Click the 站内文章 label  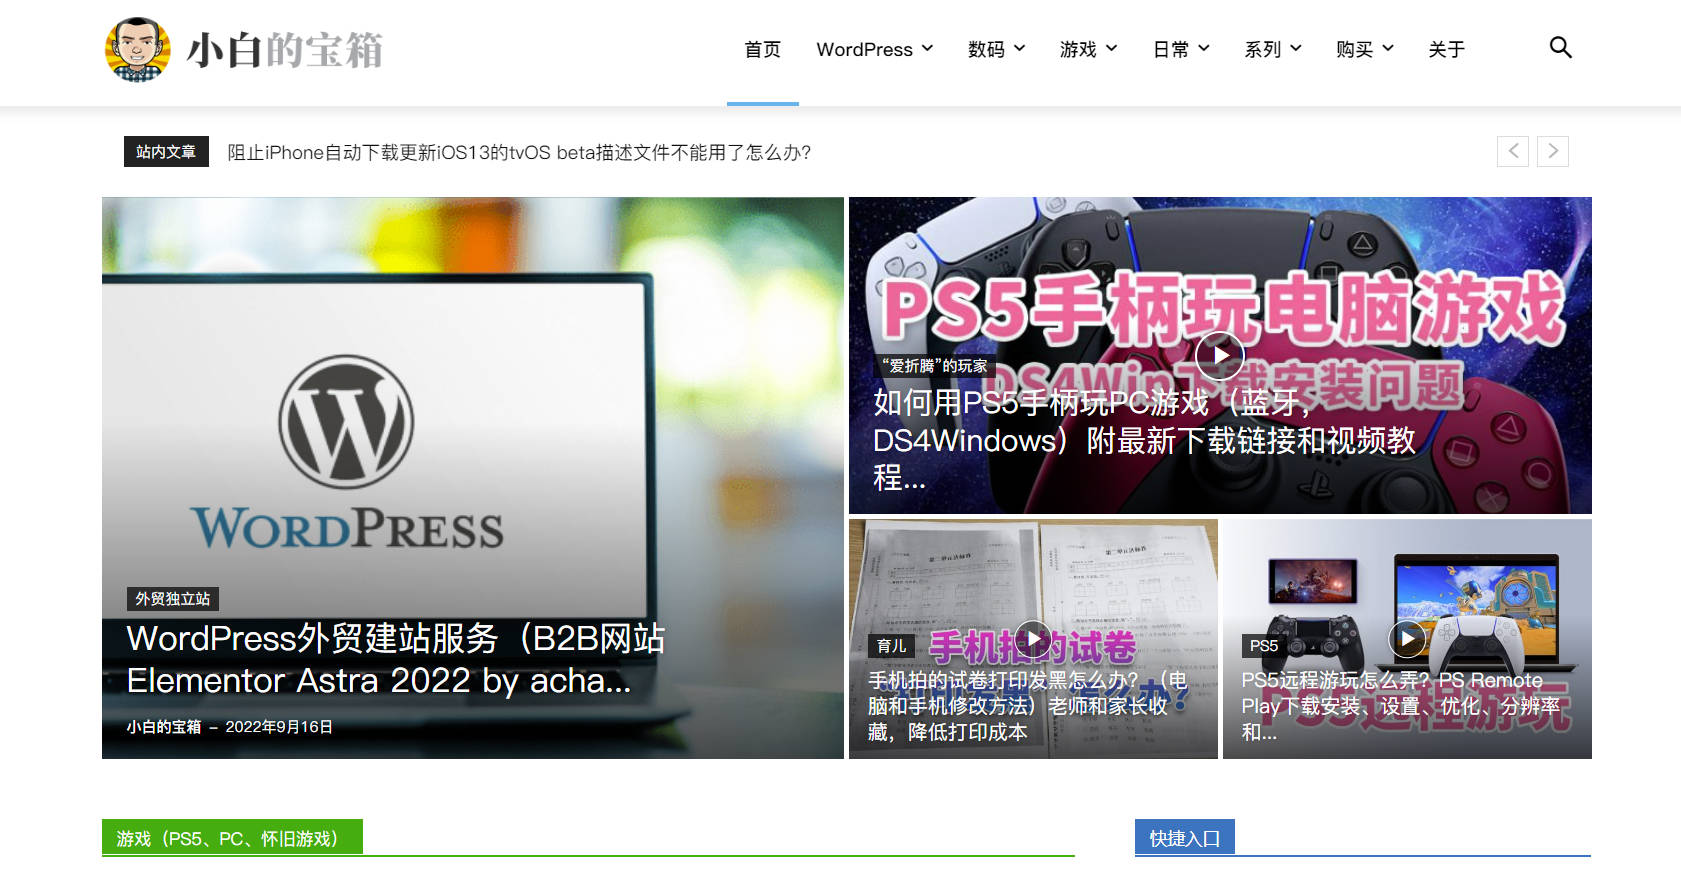pos(166,151)
